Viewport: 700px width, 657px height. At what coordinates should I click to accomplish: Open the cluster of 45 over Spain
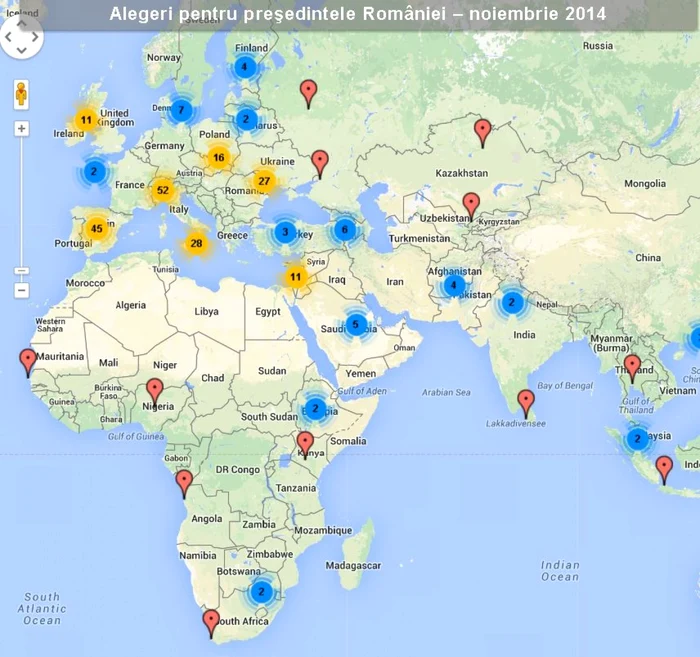(96, 229)
